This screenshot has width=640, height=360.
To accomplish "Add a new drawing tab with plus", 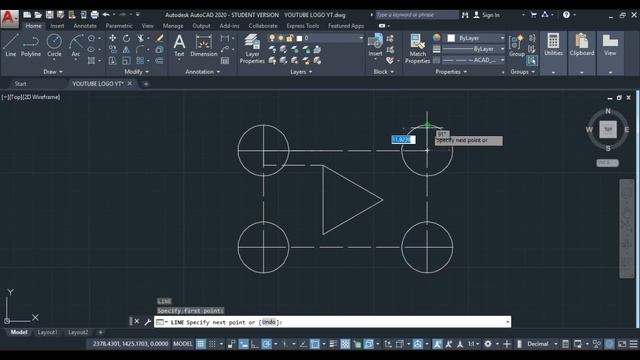I will point(146,84).
